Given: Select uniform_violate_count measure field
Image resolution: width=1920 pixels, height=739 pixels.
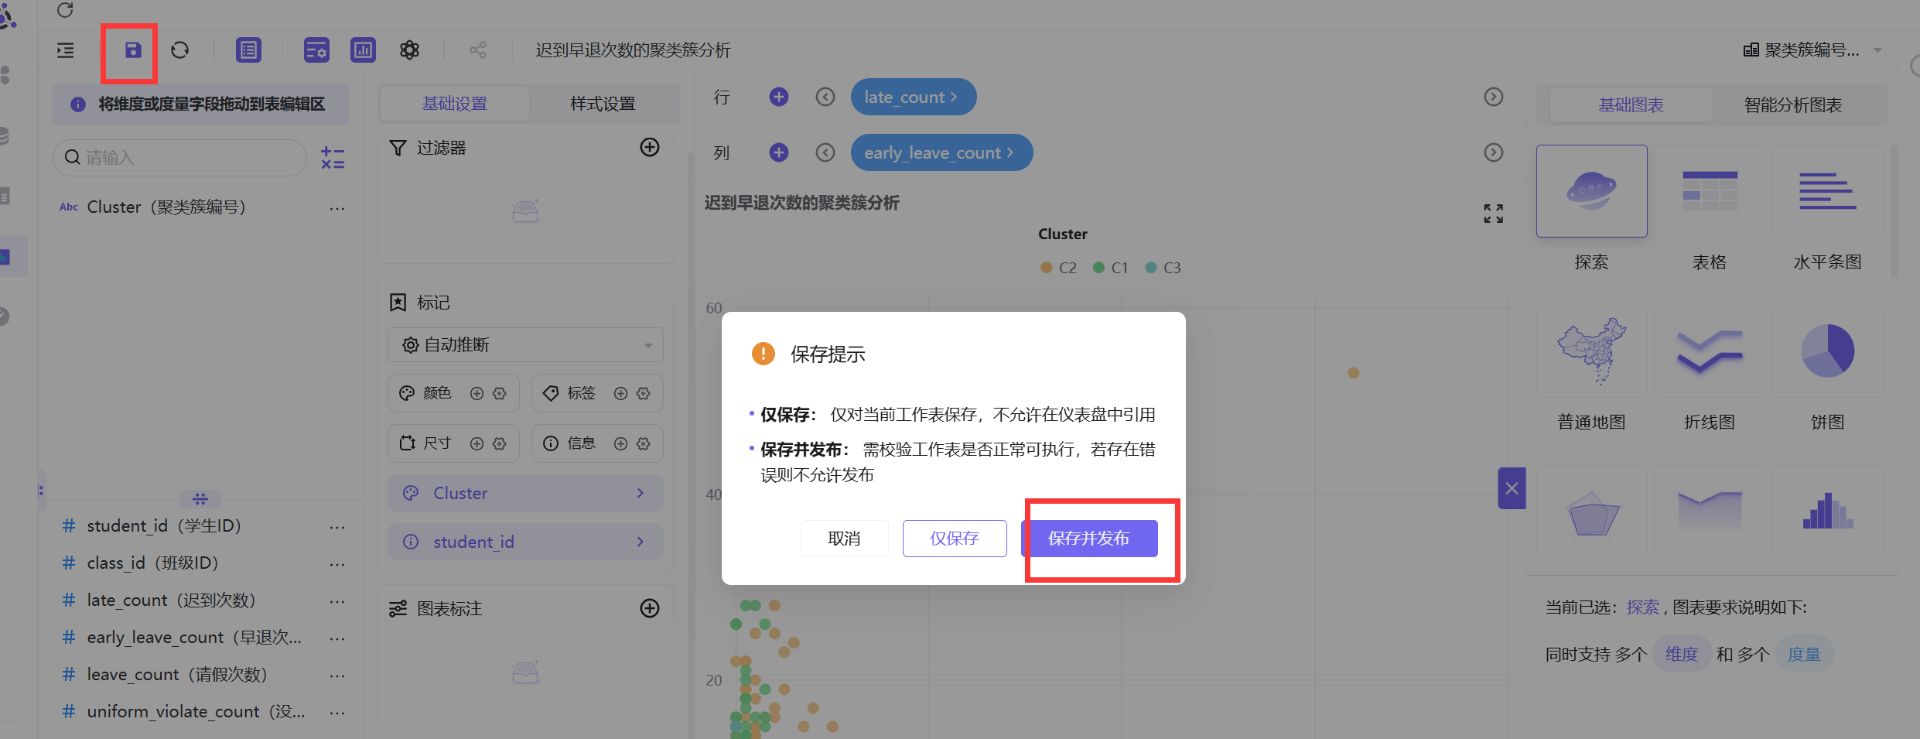Looking at the screenshot, I should coord(196,712).
